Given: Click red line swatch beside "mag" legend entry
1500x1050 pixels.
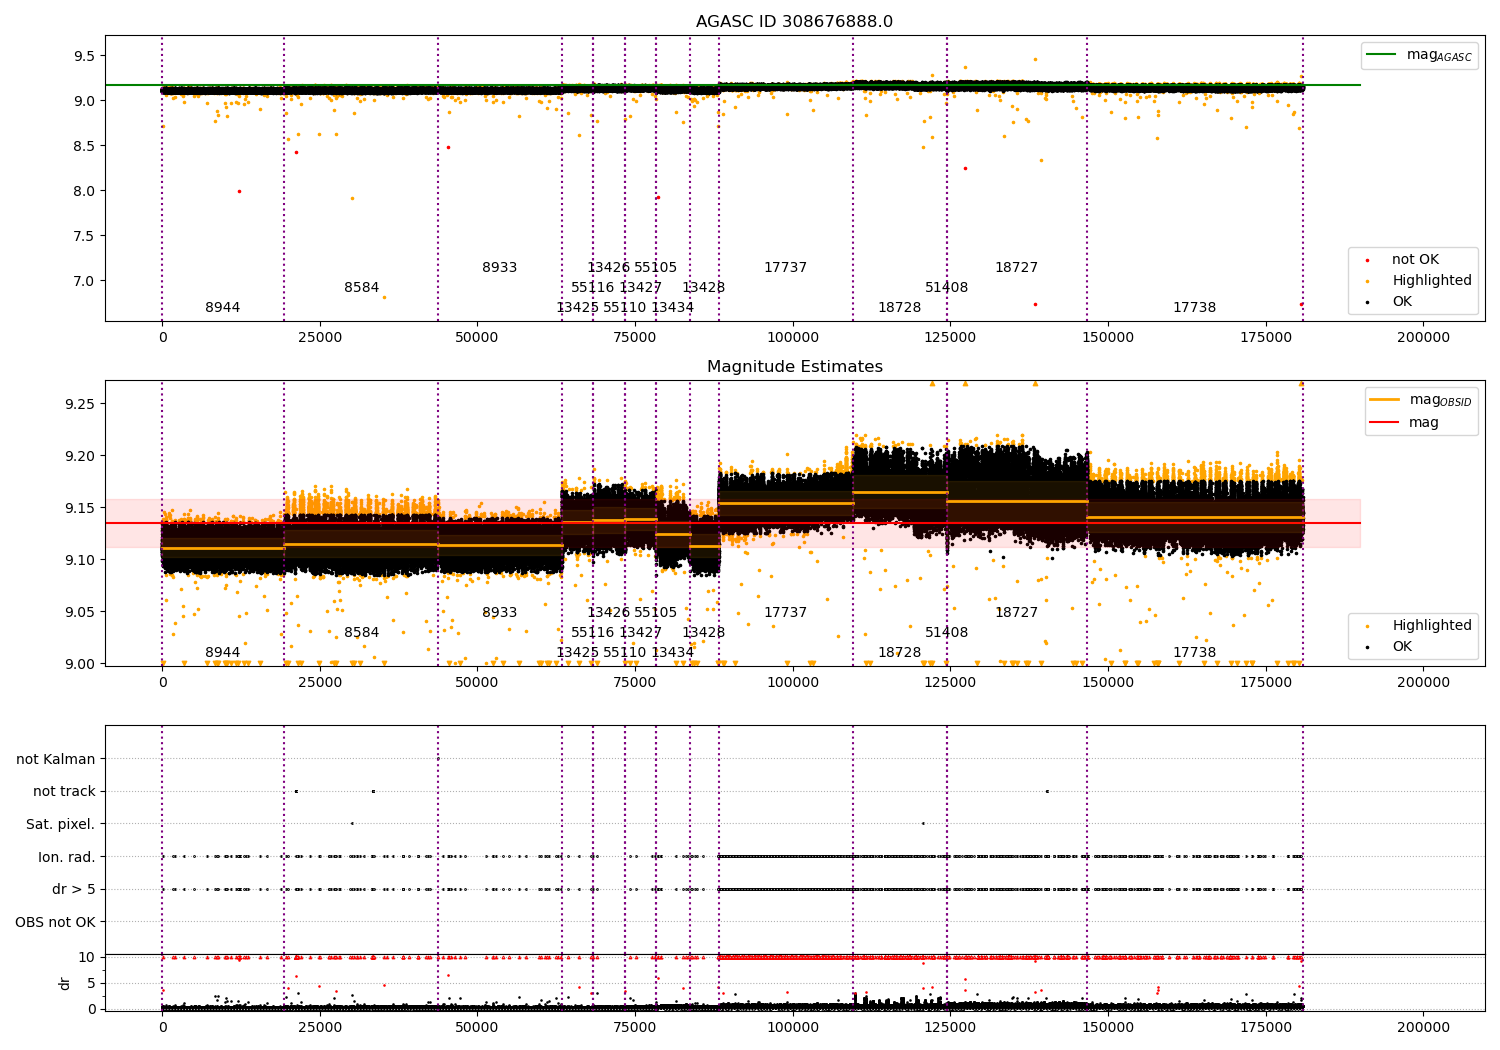Looking at the screenshot, I should [x=1385, y=423].
